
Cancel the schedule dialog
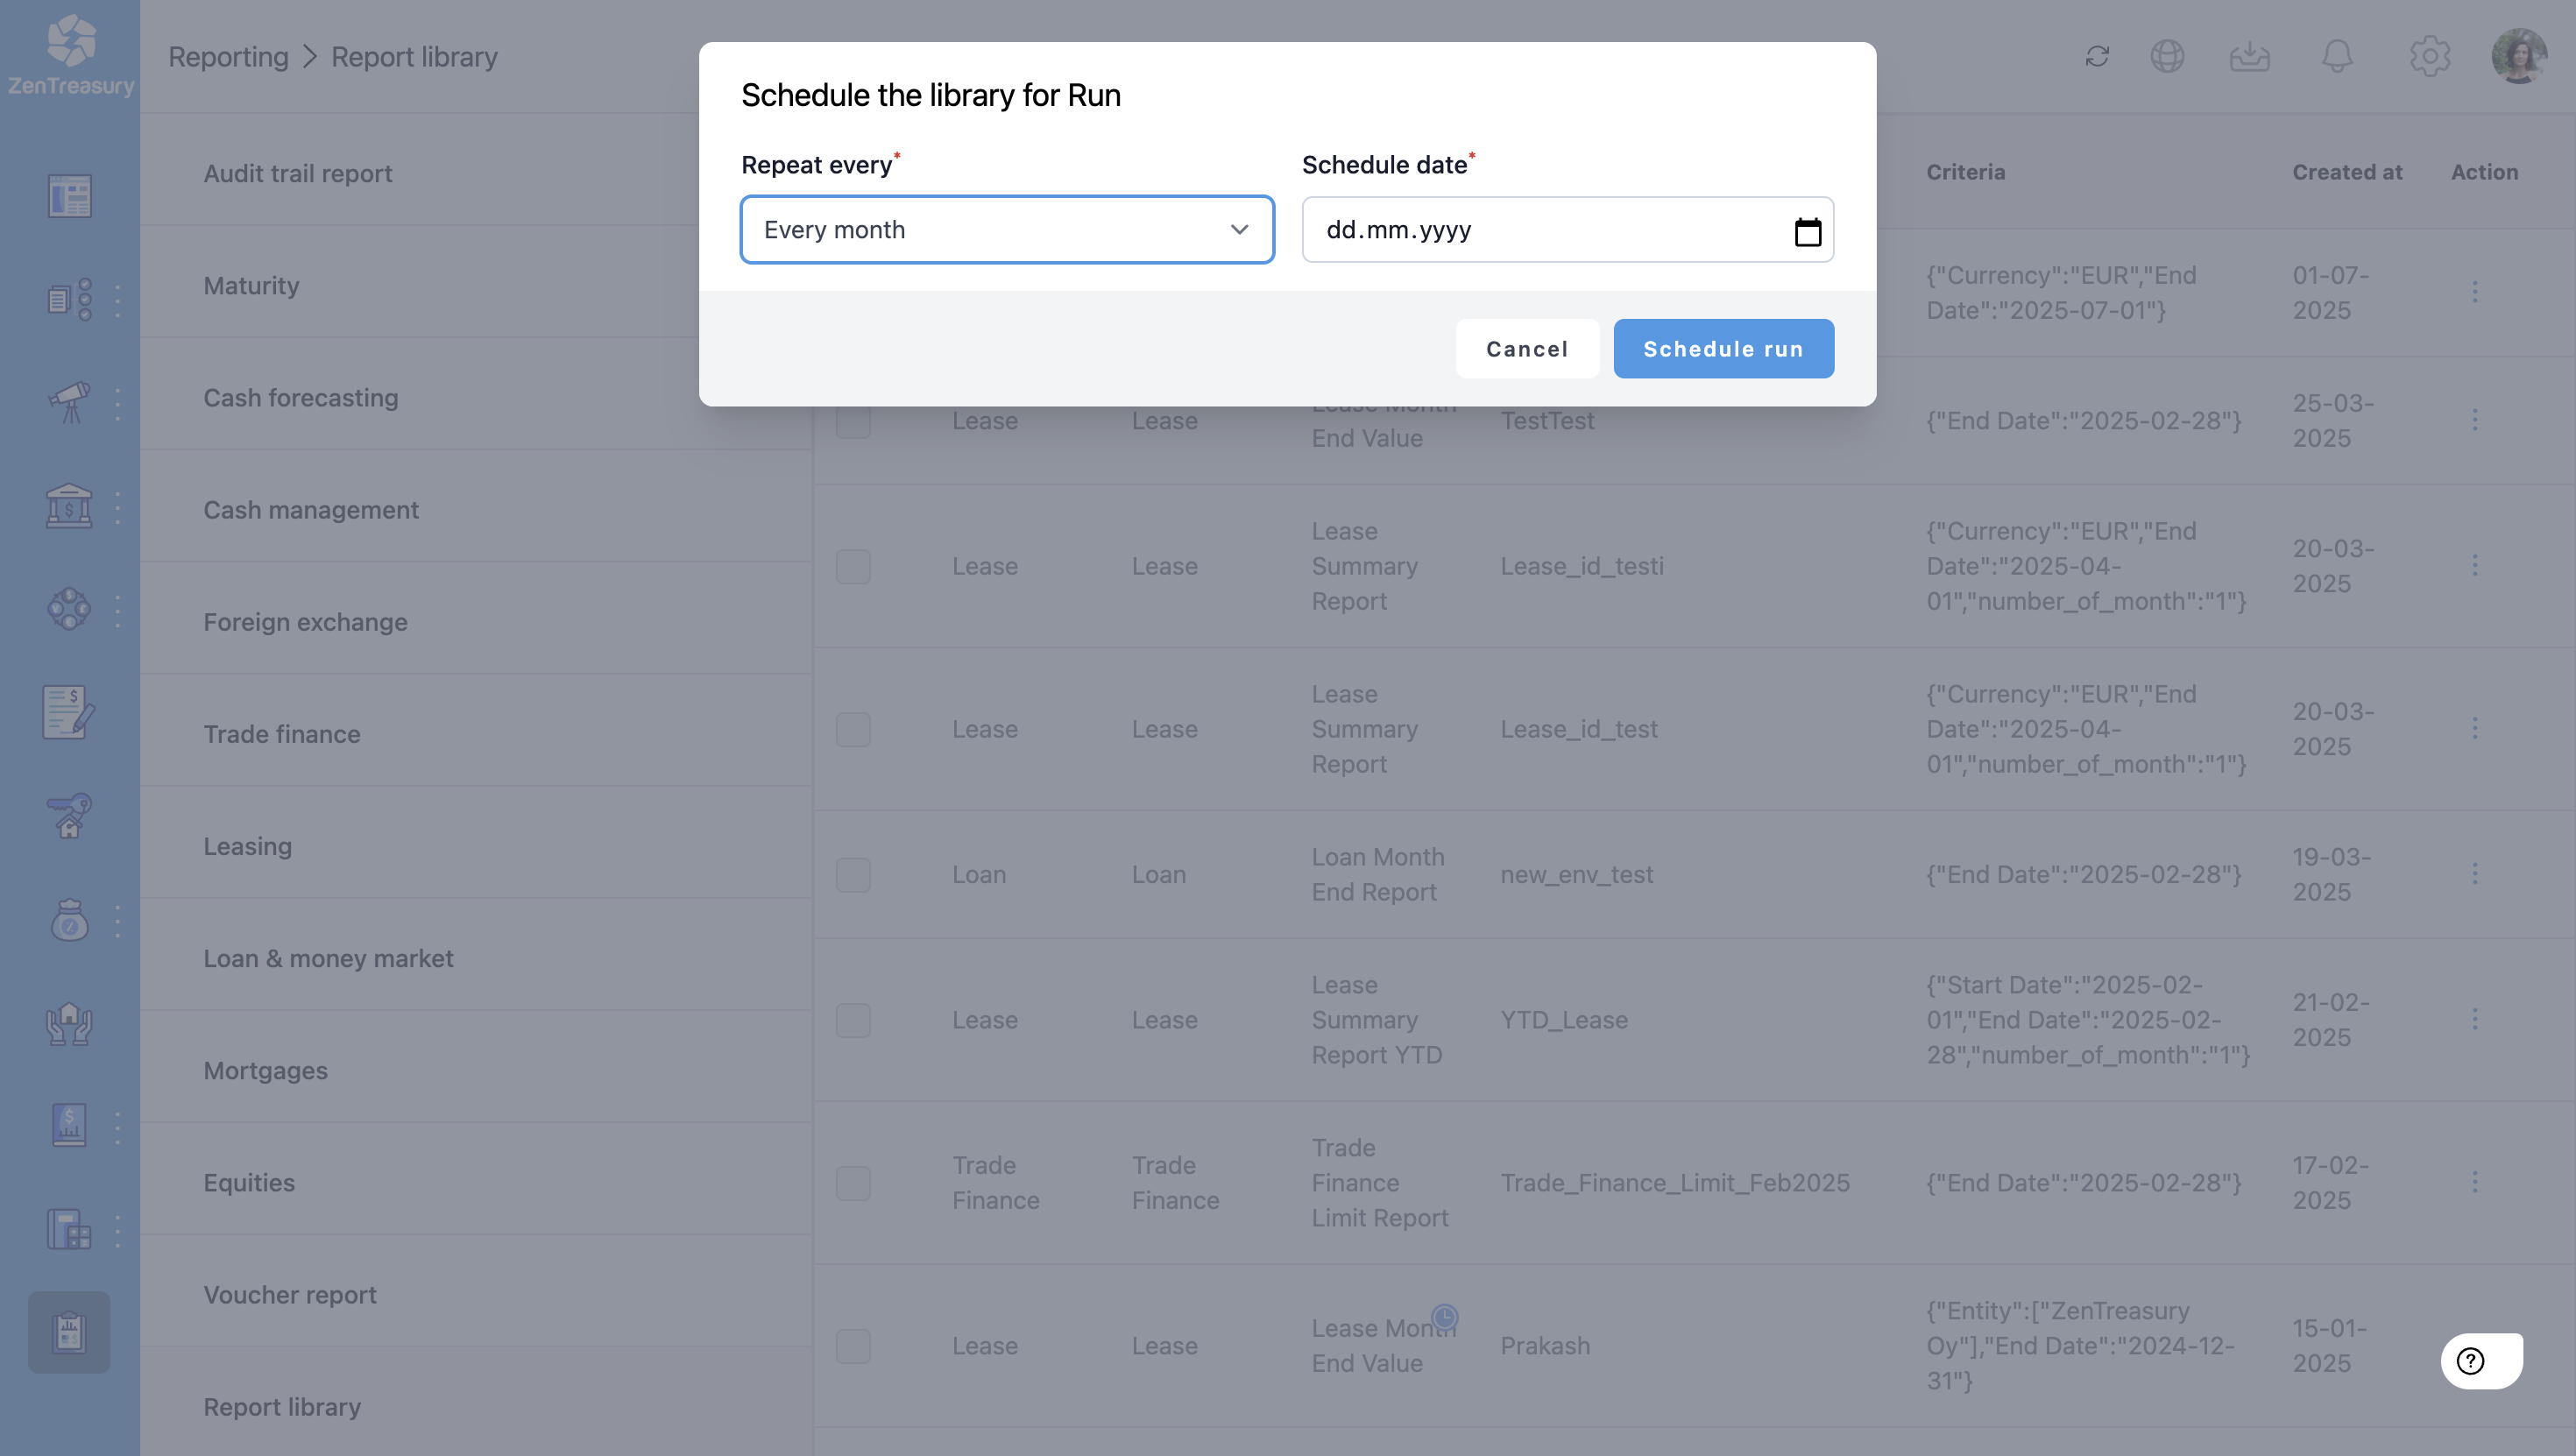pyautogui.click(x=1526, y=349)
